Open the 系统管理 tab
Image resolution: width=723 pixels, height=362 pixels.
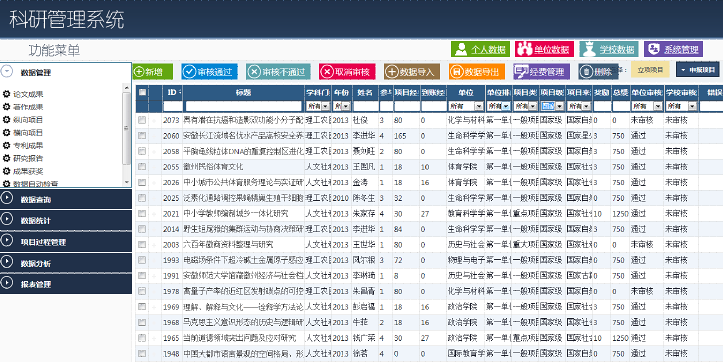click(x=674, y=49)
